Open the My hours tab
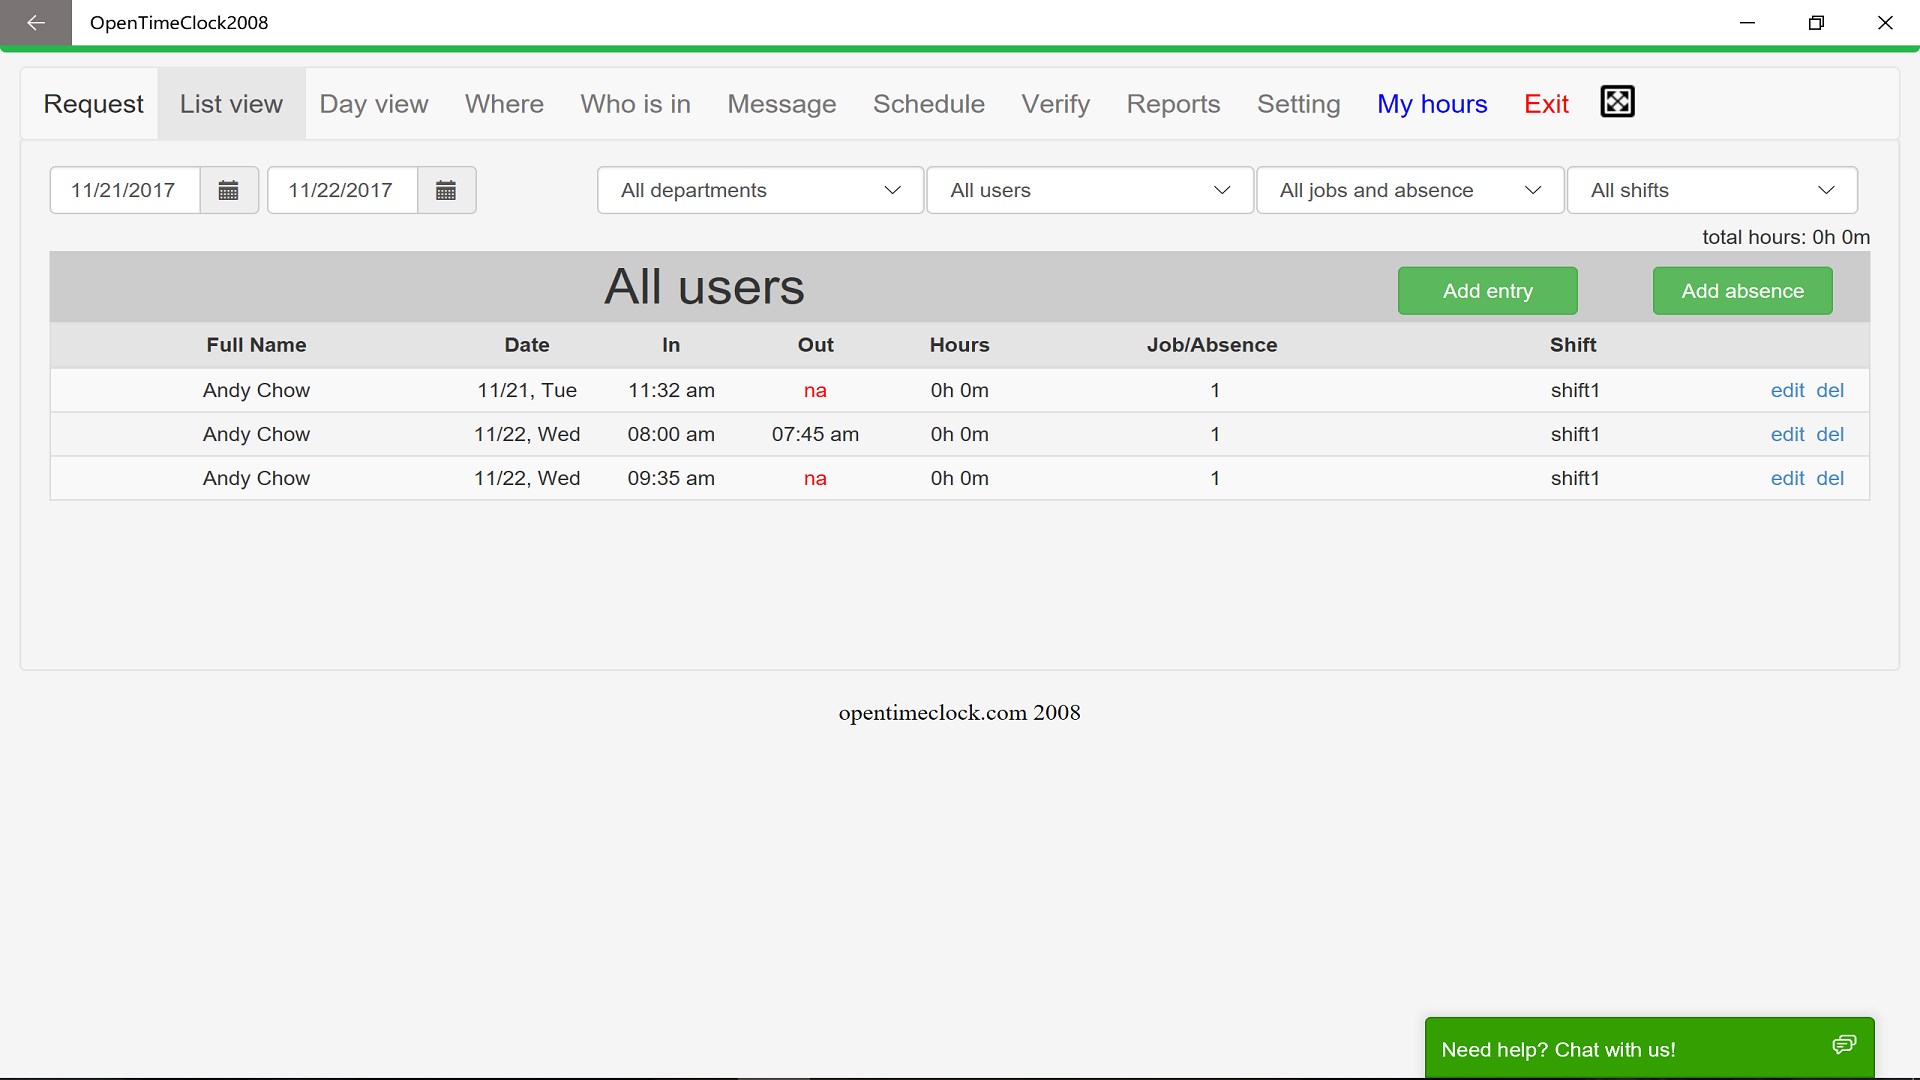 1431,104
